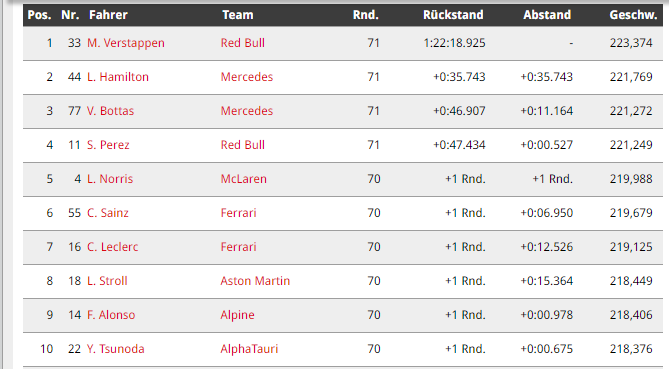The height and width of the screenshot is (369, 669).
Task: Click the Geschw. column header
Action: (x=633, y=15)
